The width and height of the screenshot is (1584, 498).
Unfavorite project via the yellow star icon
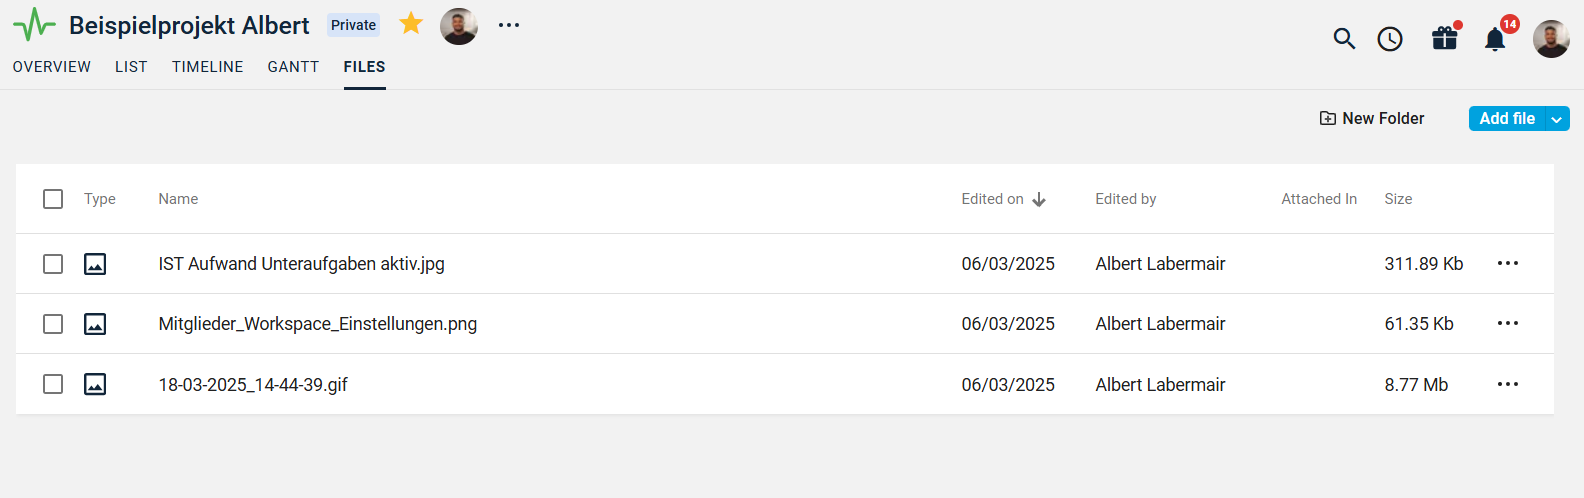pos(411,23)
